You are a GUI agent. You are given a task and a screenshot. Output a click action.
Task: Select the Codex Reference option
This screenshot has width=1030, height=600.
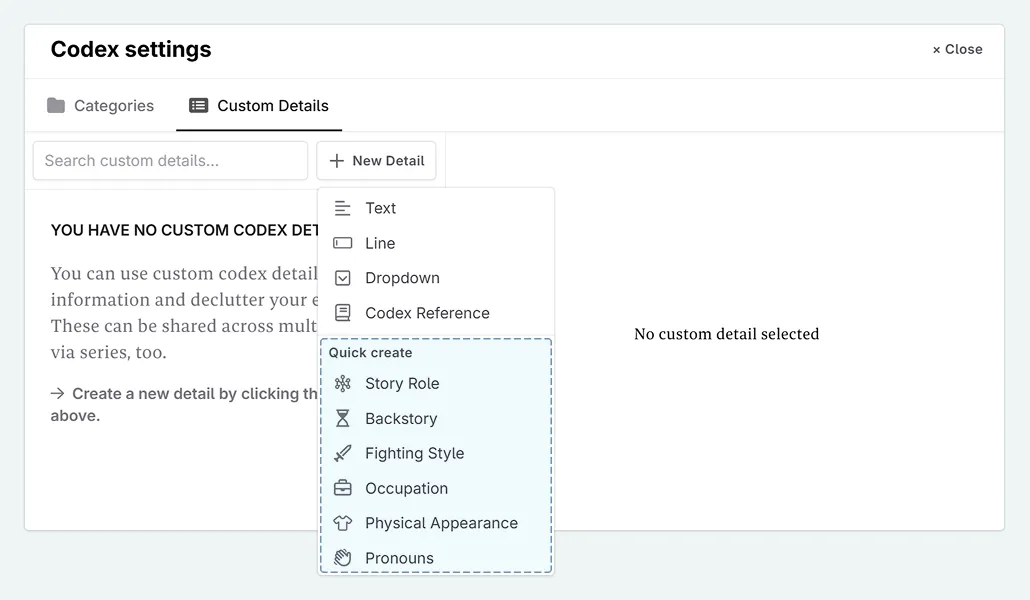click(x=427, y=313)
